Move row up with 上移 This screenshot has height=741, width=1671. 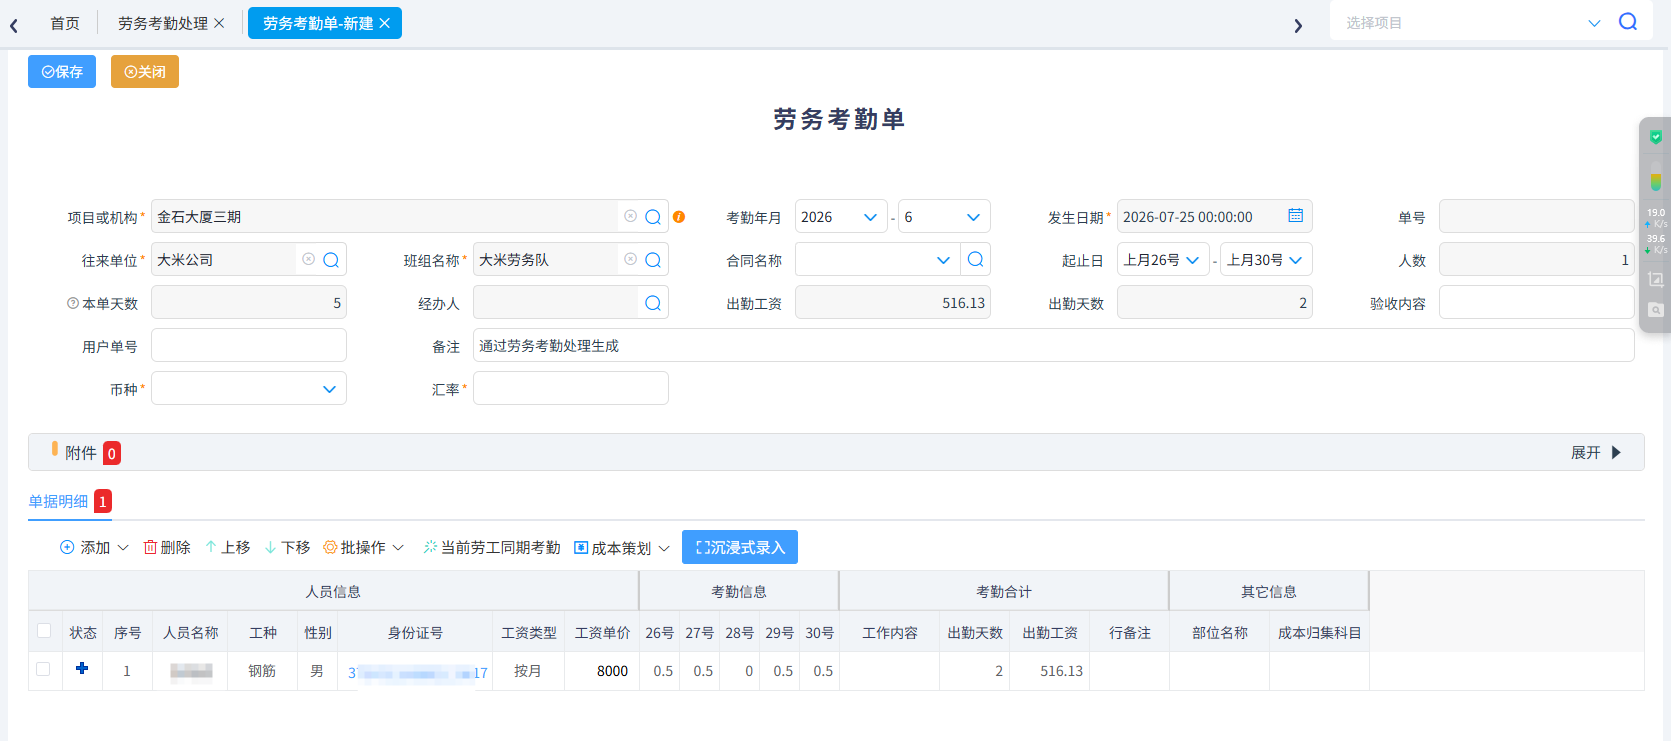(x=227, y=547)
